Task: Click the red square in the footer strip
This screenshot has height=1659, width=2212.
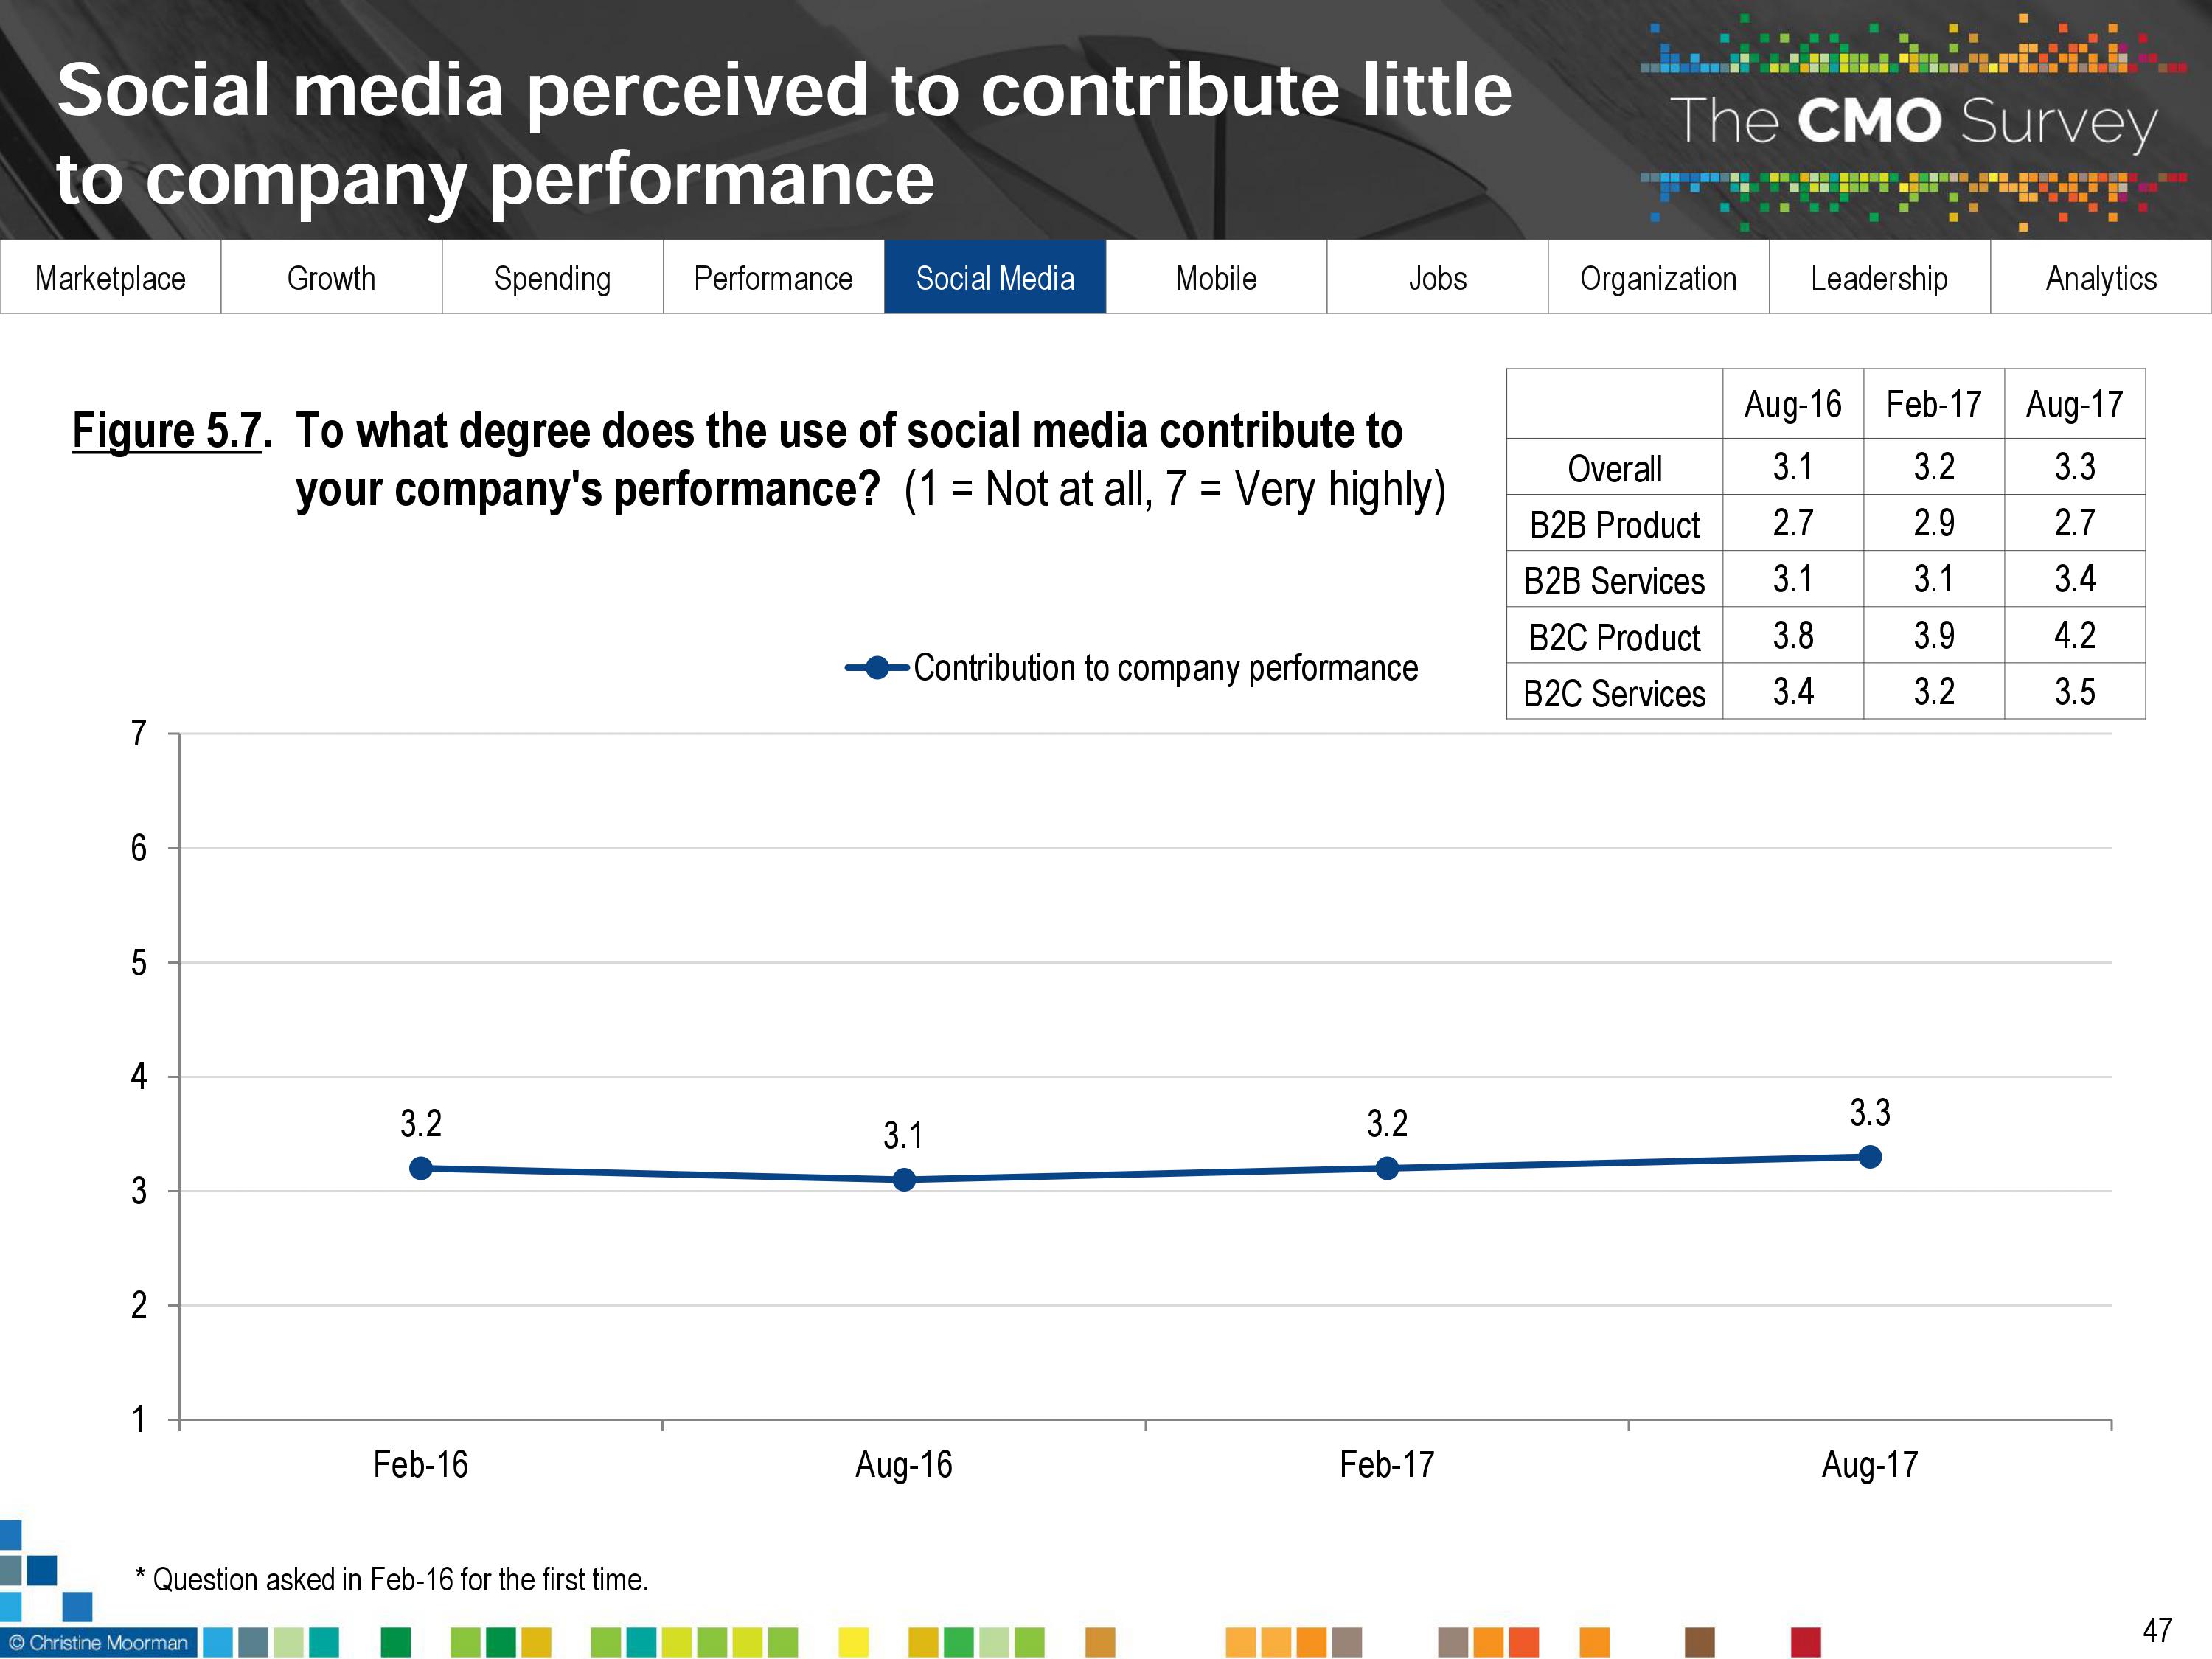Action: (x=1806, y=1642)
